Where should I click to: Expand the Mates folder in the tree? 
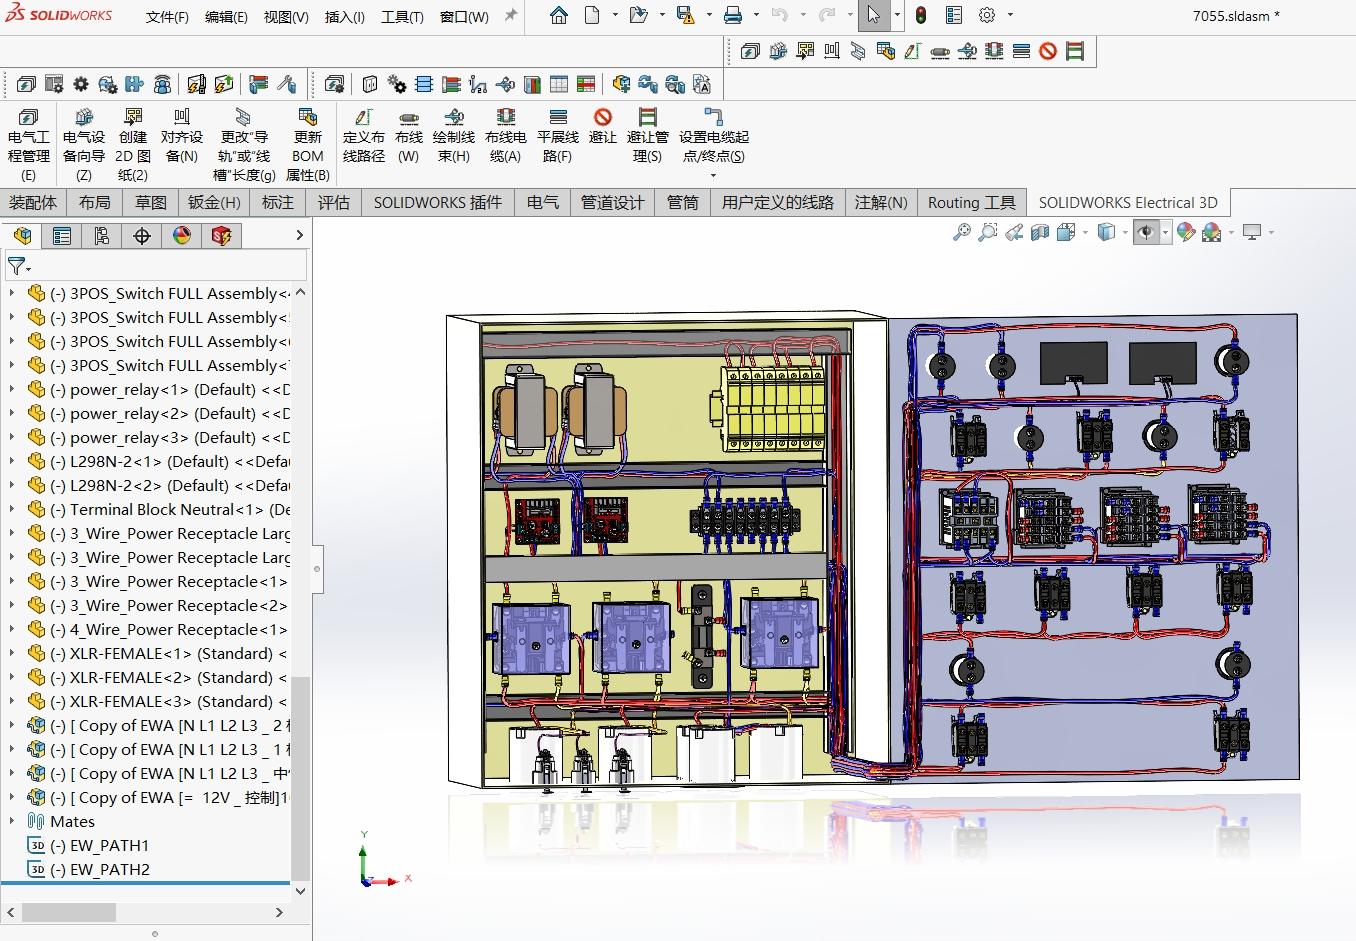[12, 821]
